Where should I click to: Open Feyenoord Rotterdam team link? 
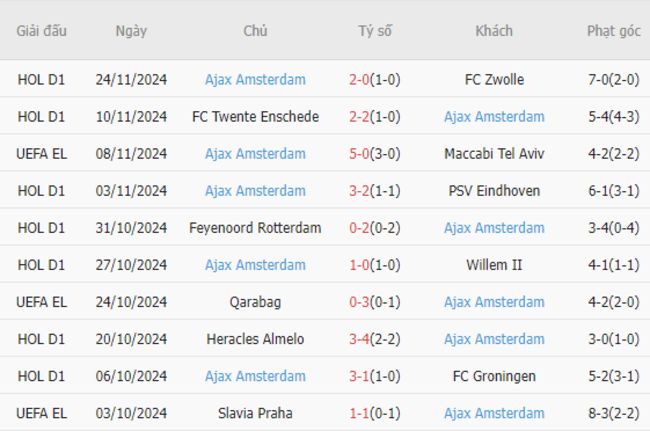(255, 228)
